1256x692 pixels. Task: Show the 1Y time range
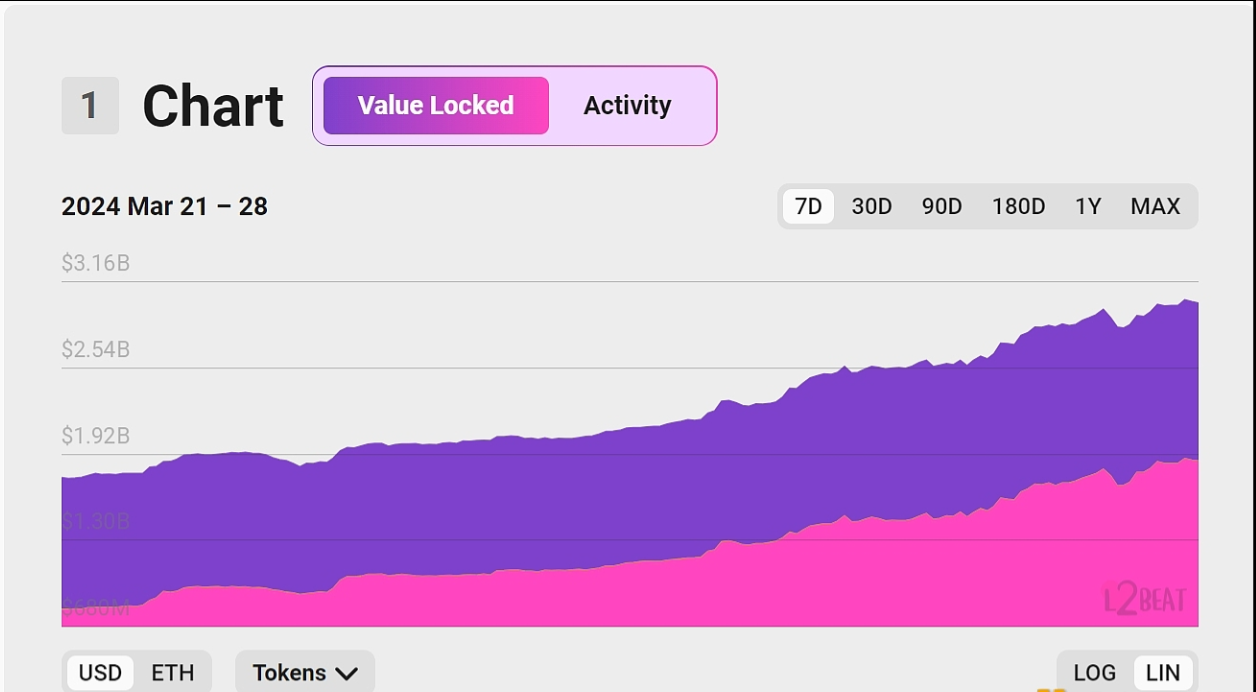click(1087, 207)
